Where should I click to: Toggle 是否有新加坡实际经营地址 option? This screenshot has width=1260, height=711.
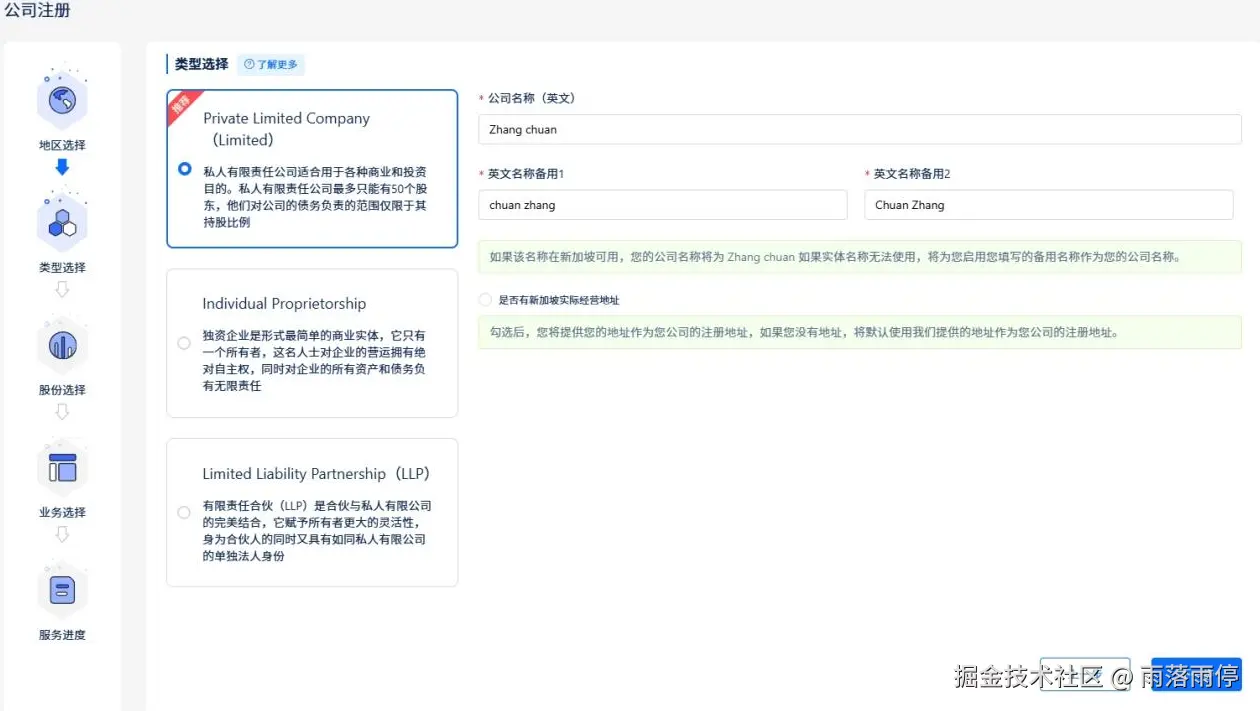click(485, 300)
